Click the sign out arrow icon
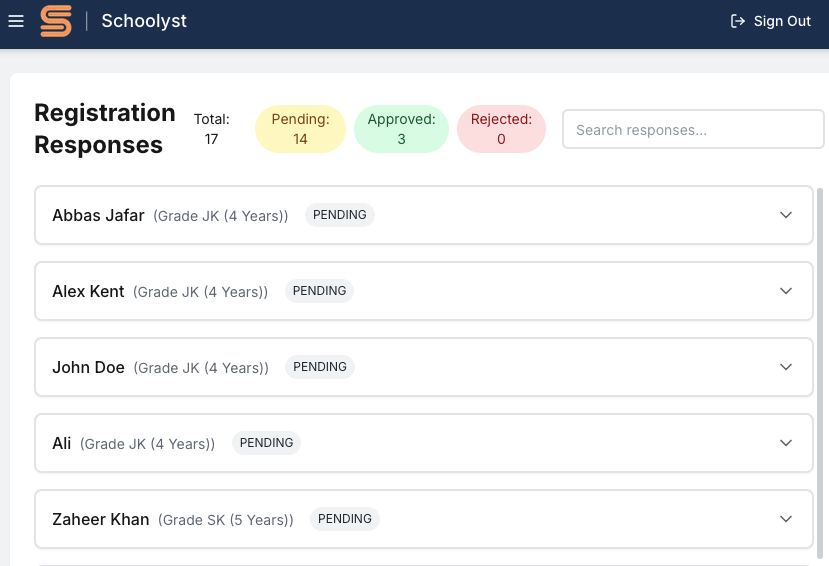This screenshot has width=829, height=566. (x=738, y=21)
